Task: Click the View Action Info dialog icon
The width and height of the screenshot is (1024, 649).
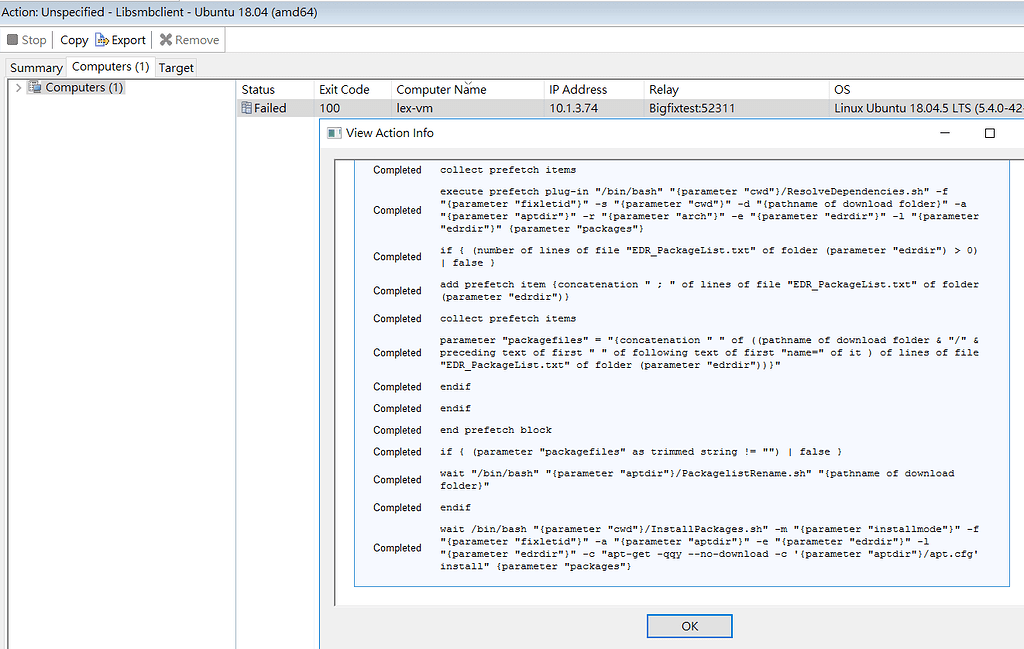Action: click(333, 132)
